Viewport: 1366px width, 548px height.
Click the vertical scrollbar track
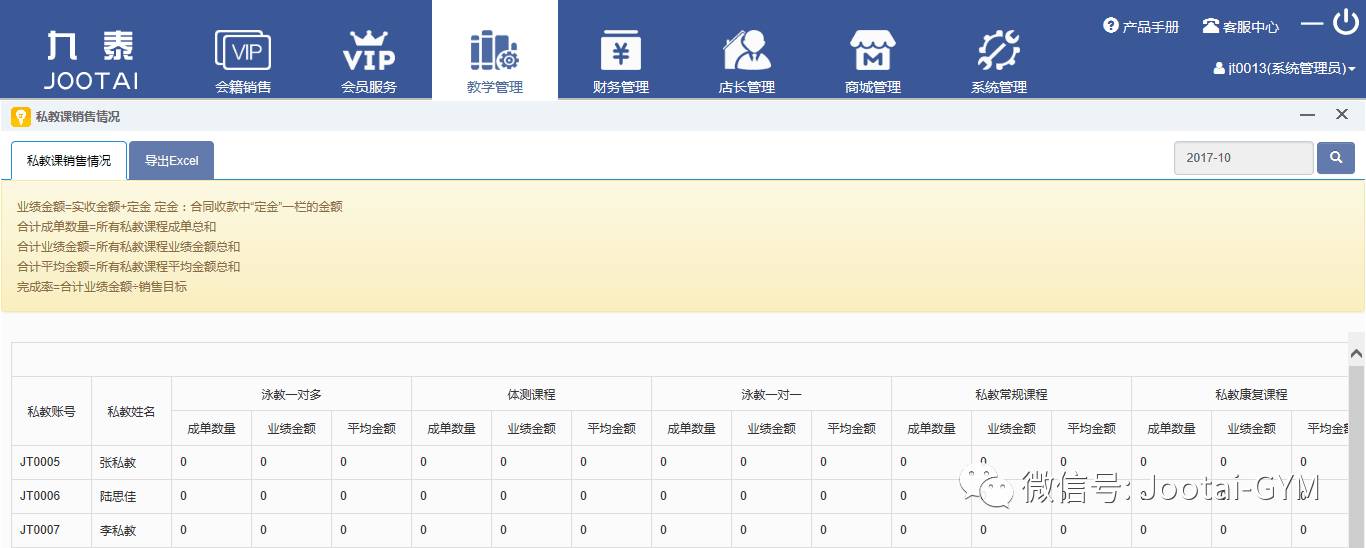tap(1357, 455)
